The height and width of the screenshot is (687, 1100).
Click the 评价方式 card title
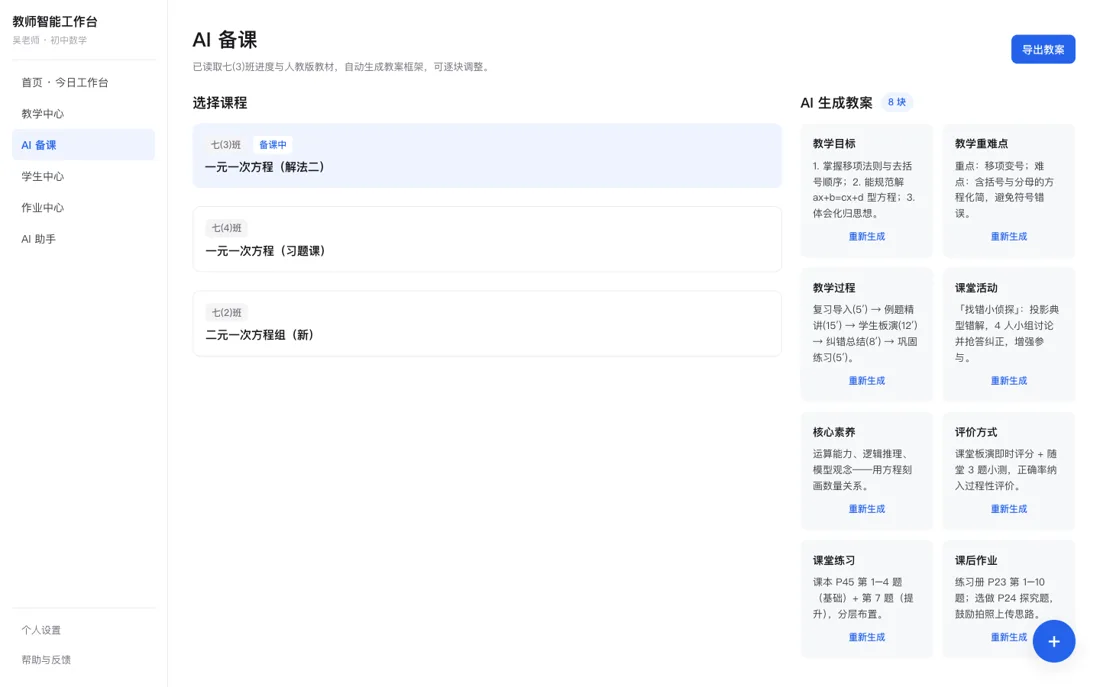point(975,432)
